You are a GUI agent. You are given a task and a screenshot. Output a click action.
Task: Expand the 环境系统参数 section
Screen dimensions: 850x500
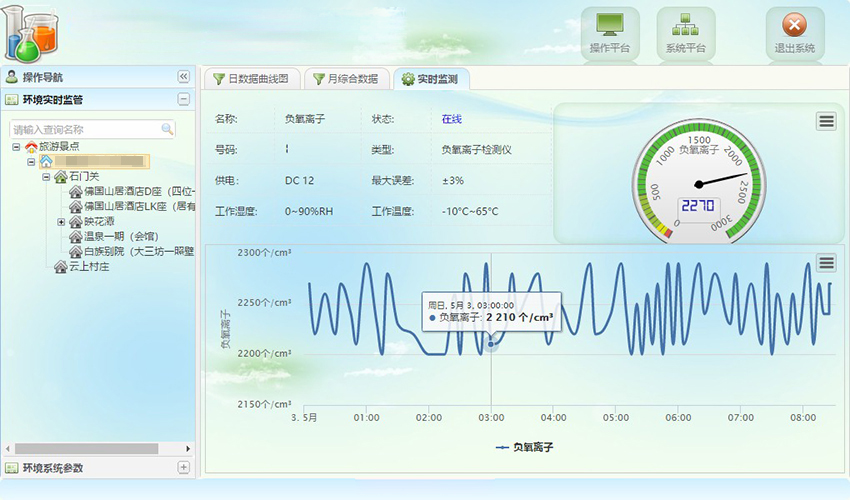pyautogui.click(x=183, y=467)
